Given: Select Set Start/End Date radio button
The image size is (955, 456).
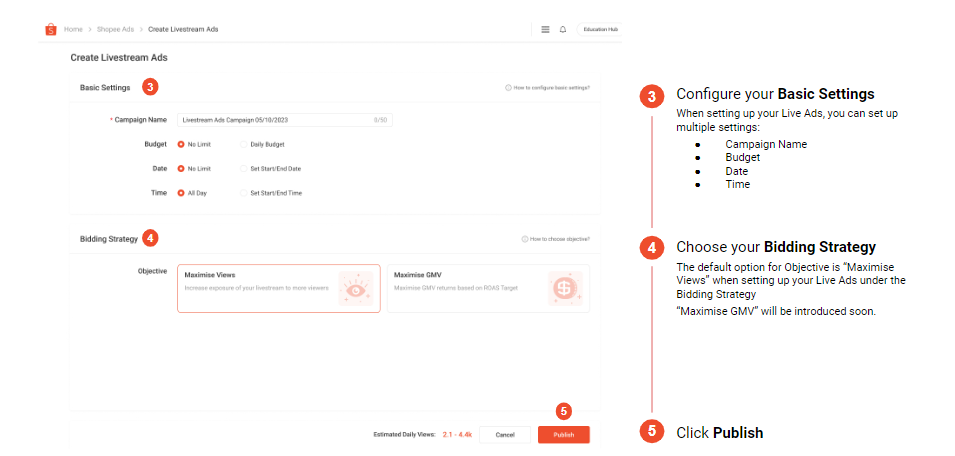Looking at the screenshot, I should (244, 169).
